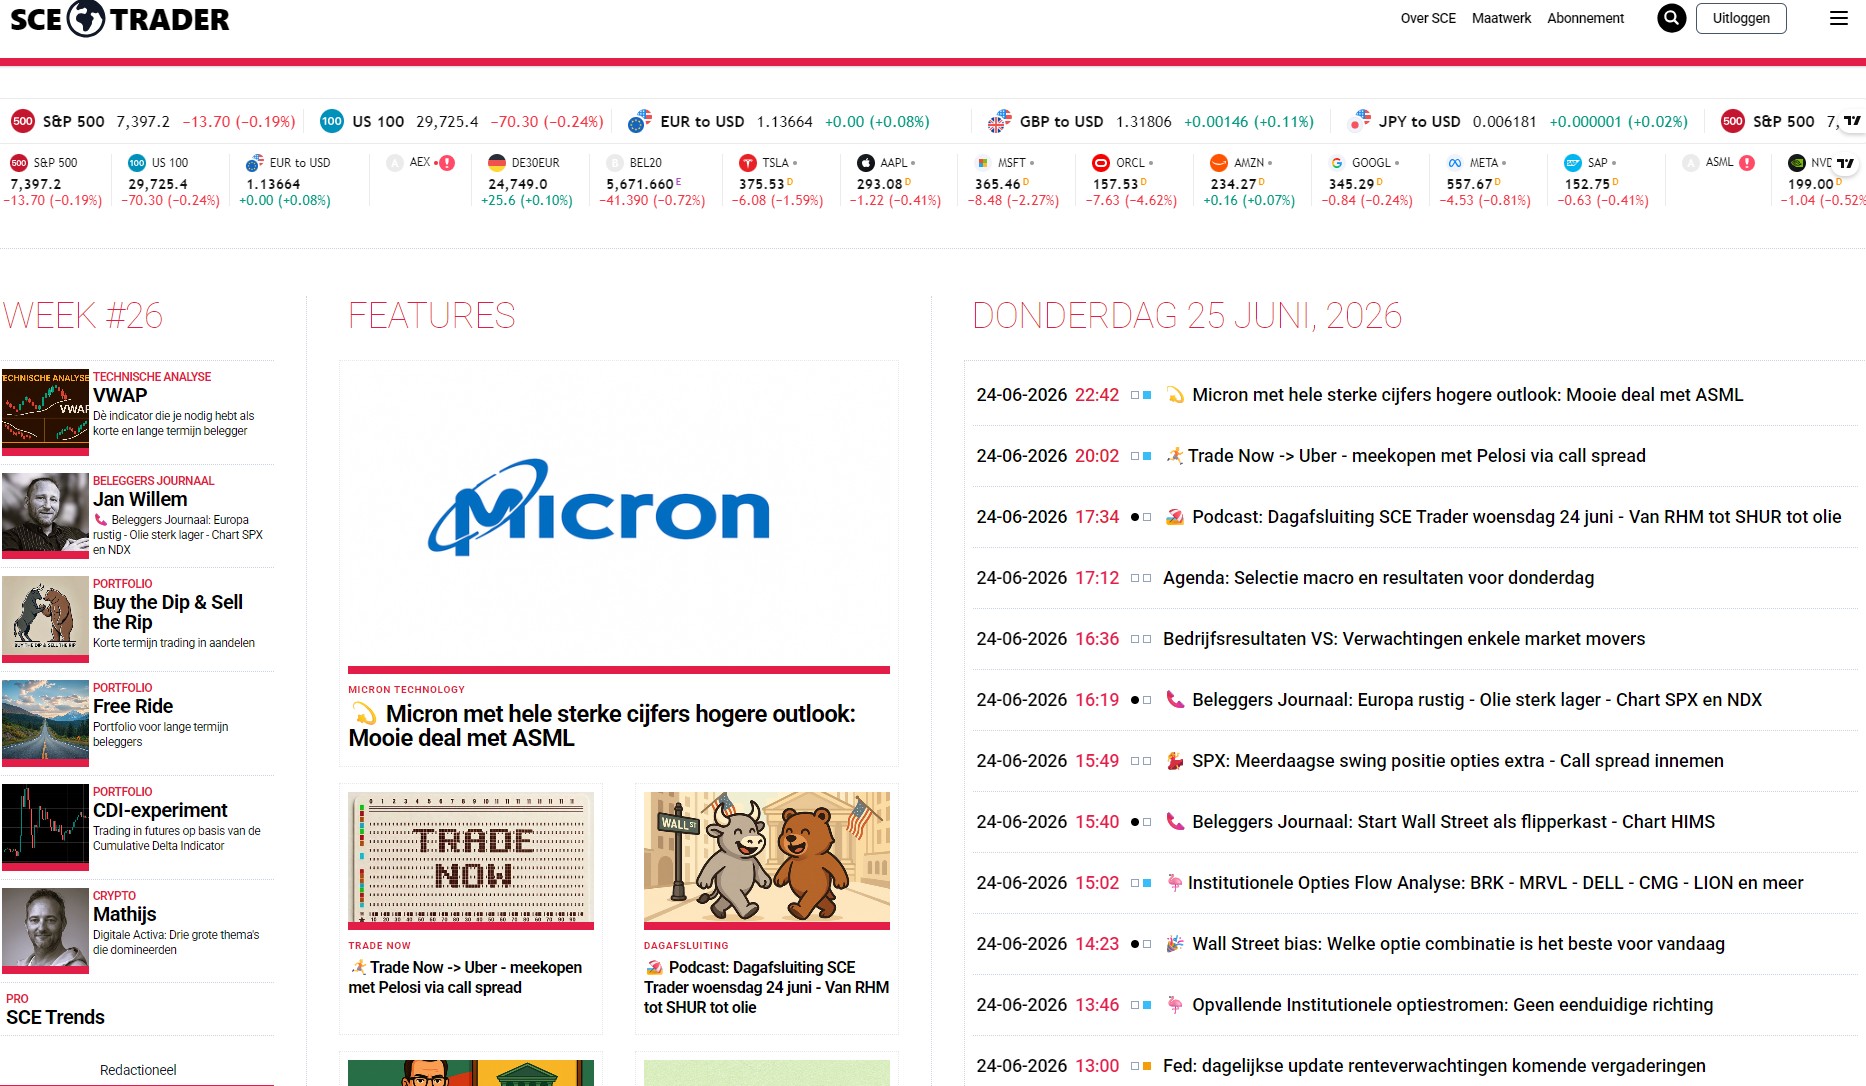This screenshot has width=1866, height=1086.
Task: Open the Abonnement menu item
Action: (1585, 18)
